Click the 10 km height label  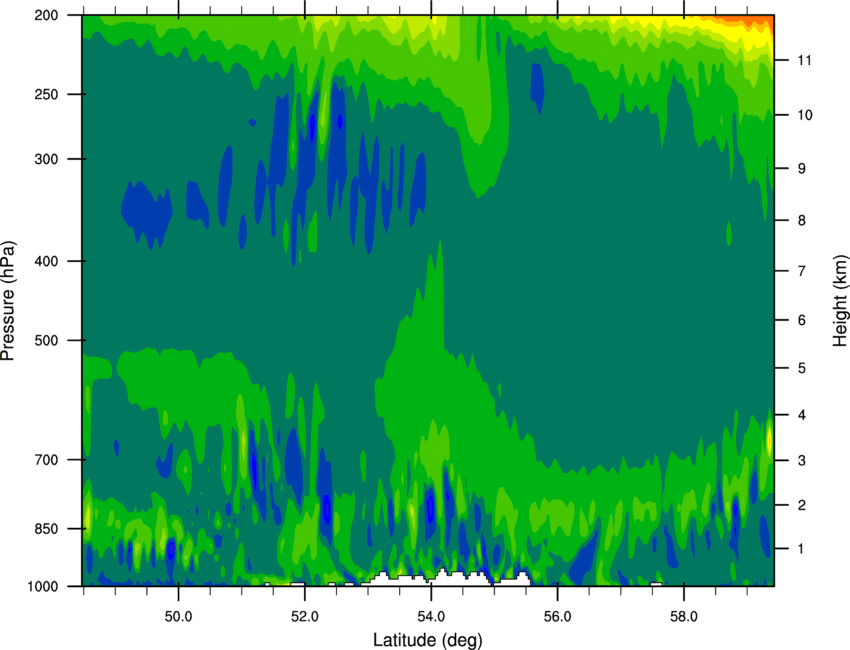point(804,115)
